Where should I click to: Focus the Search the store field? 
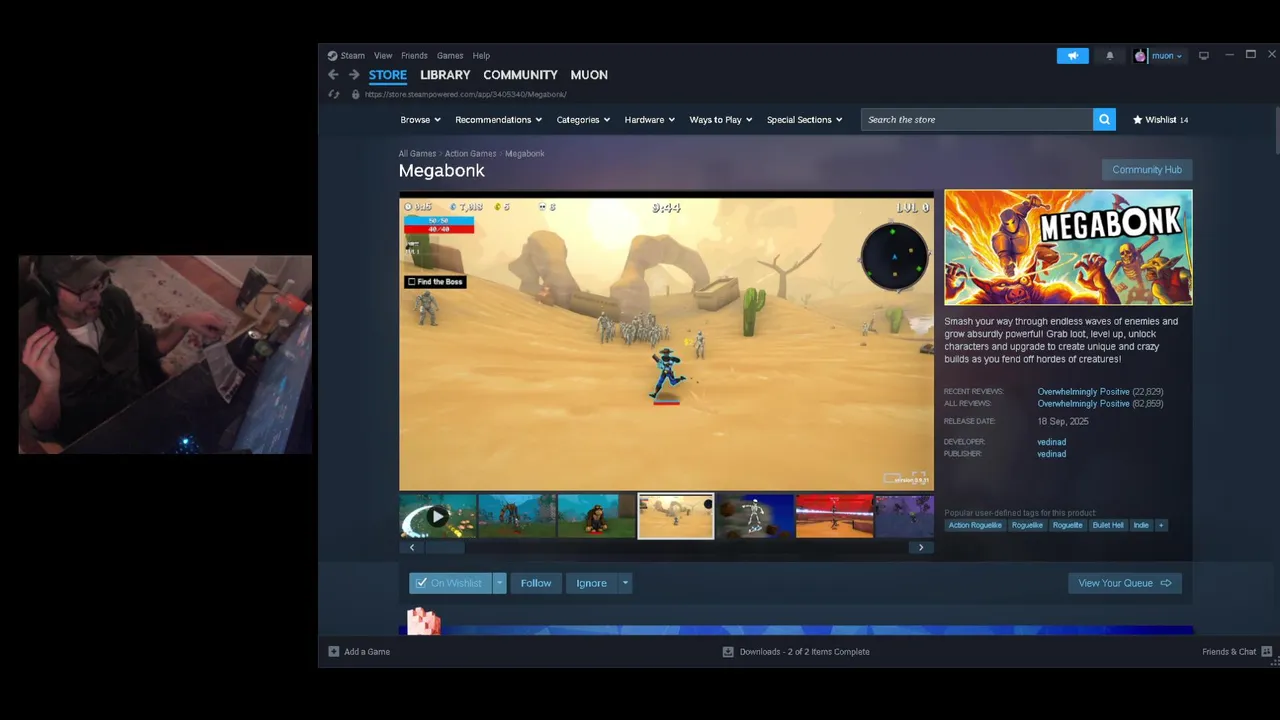[977, 119]
